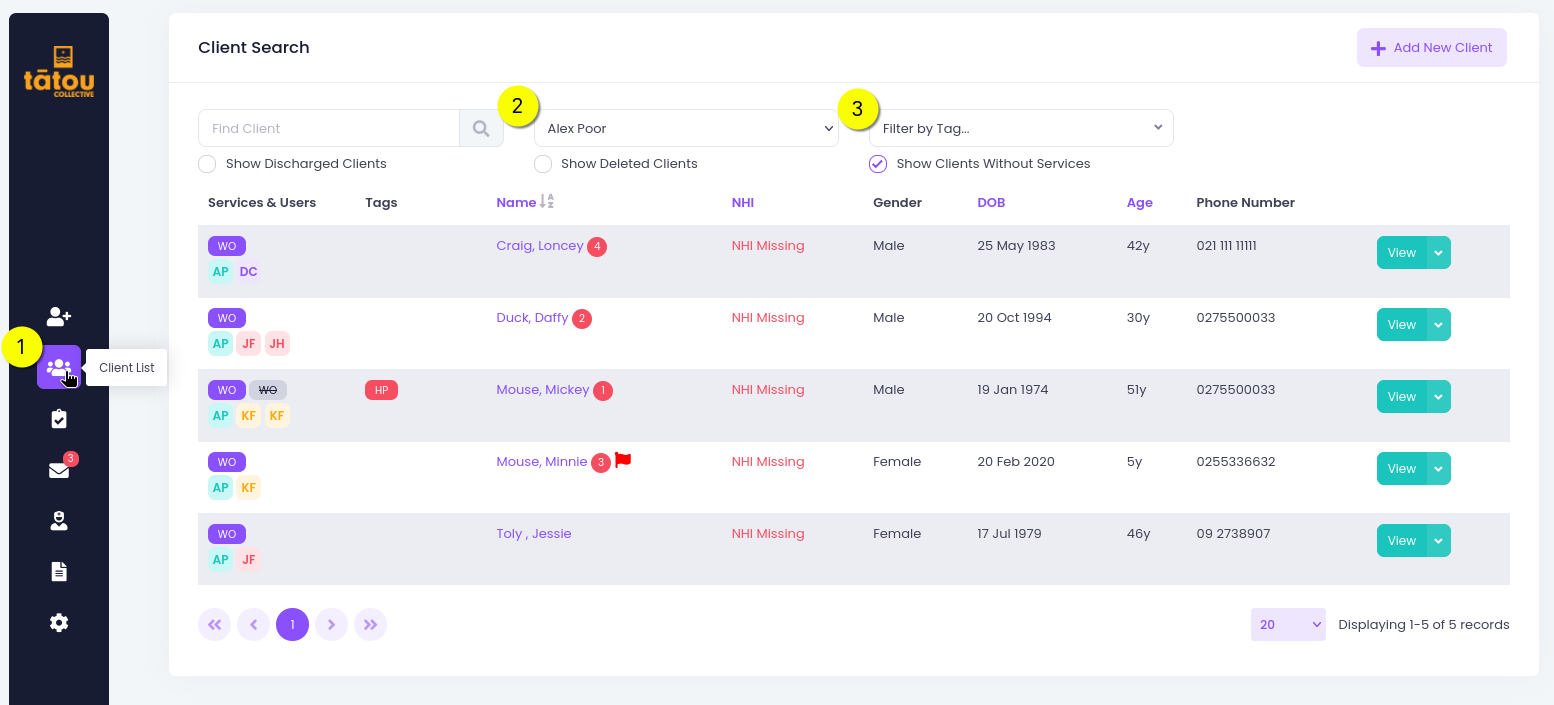Enable Show Discharged Clients
The height and width of the screenshot is (705, 1554).
[207, 164]
